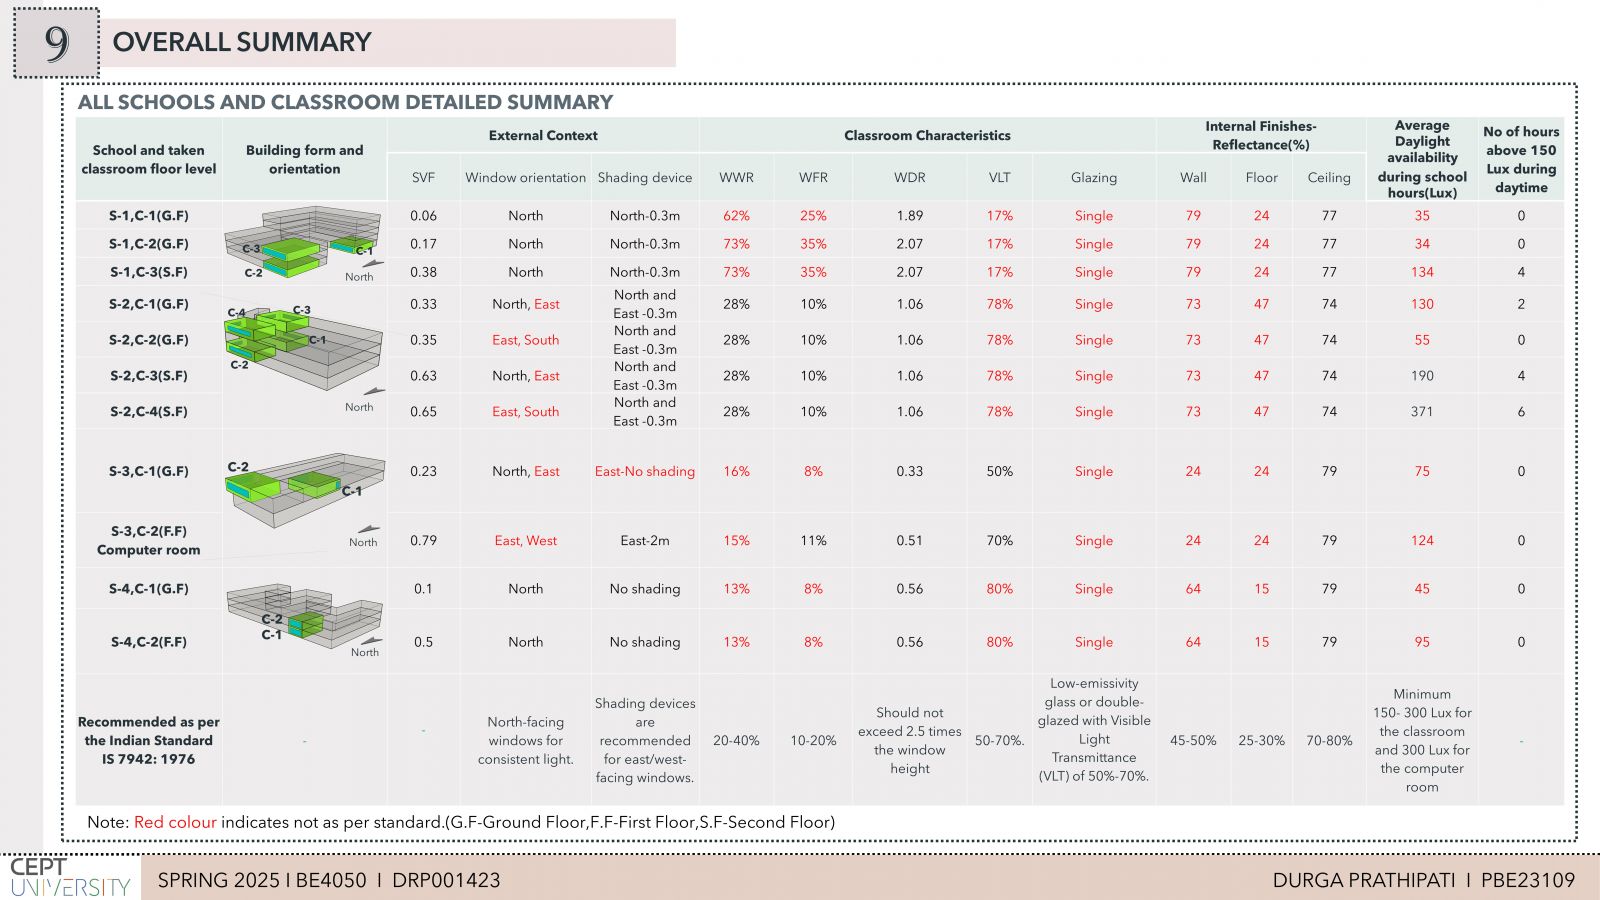Click the 50% VLT value
Image resolution: width=1600 pixels, height=900 pixels.
(x=1000, y=471)
